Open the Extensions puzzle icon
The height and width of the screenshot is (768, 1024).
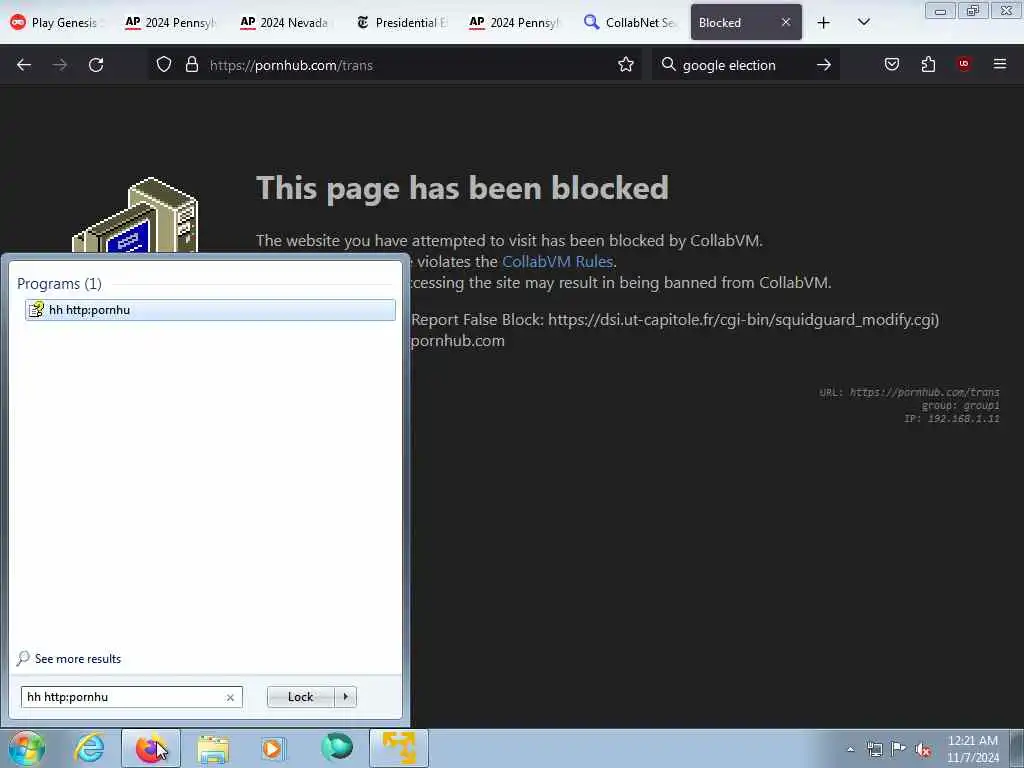(928, 64)
